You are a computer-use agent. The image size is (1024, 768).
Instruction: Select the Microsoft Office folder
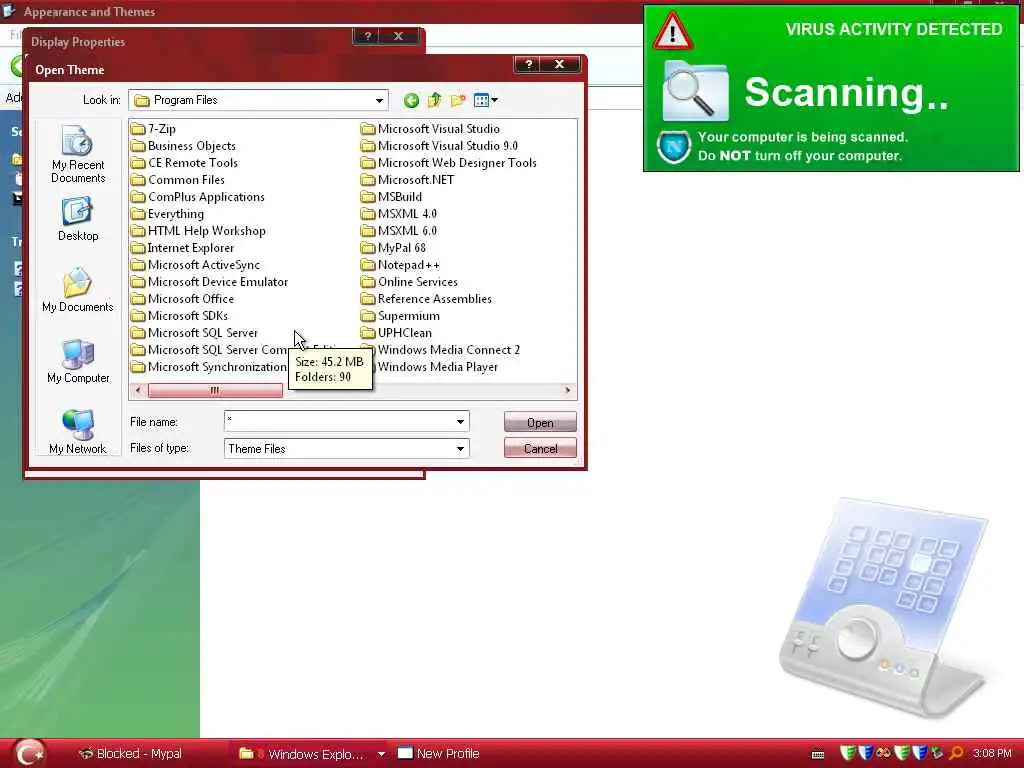182,298
